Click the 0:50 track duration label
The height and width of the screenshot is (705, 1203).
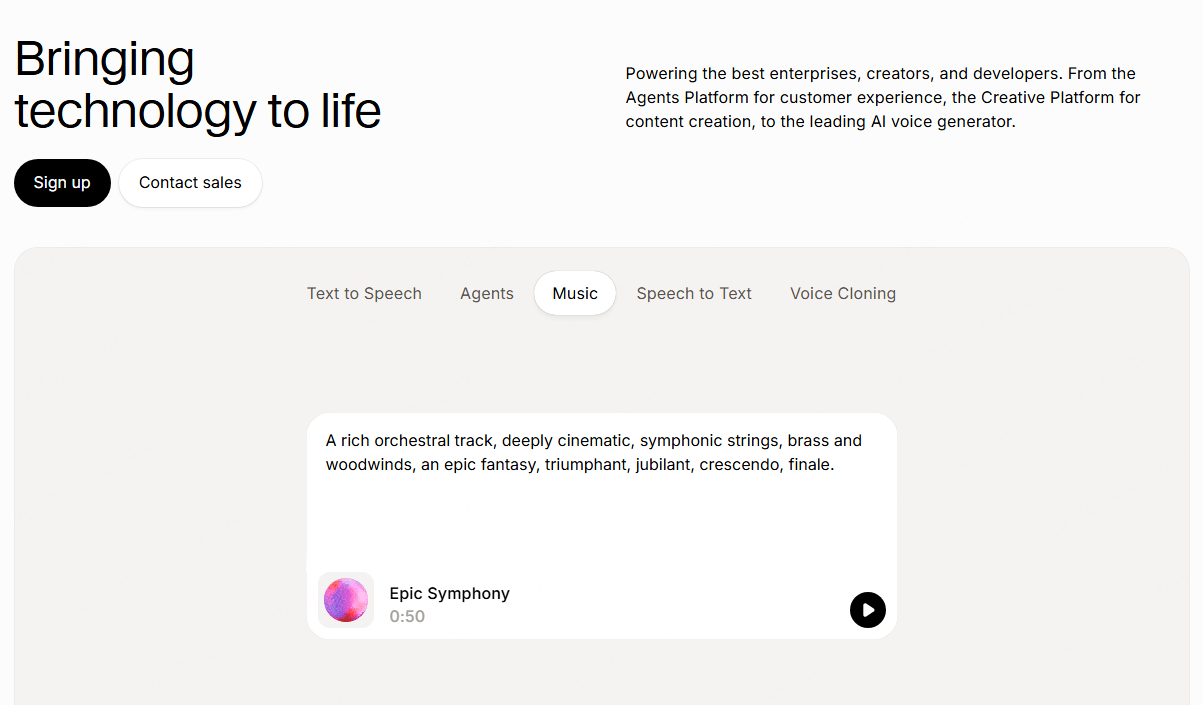pyautogui.click(x=407, y=617)
